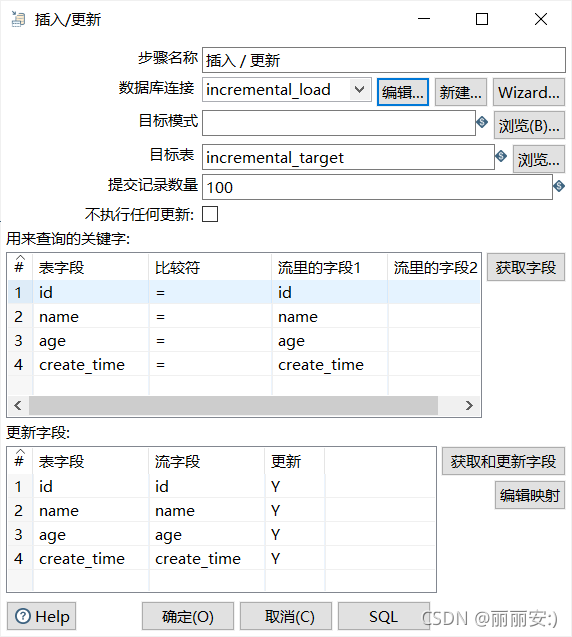Select key row 4 table field create_time
The image size is (572, 637).
pos(91,364)
